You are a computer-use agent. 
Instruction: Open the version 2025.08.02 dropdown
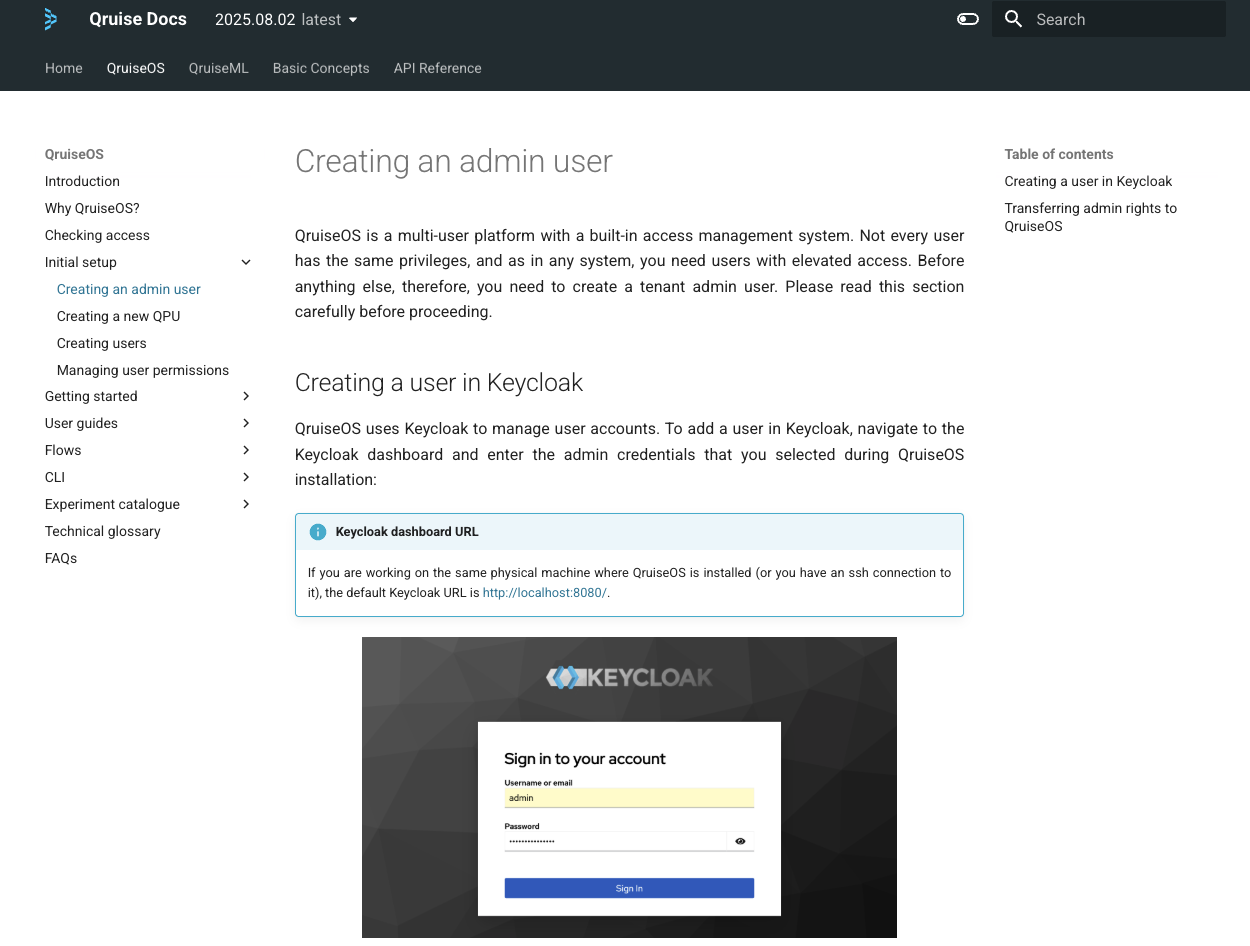pos(286,20)
